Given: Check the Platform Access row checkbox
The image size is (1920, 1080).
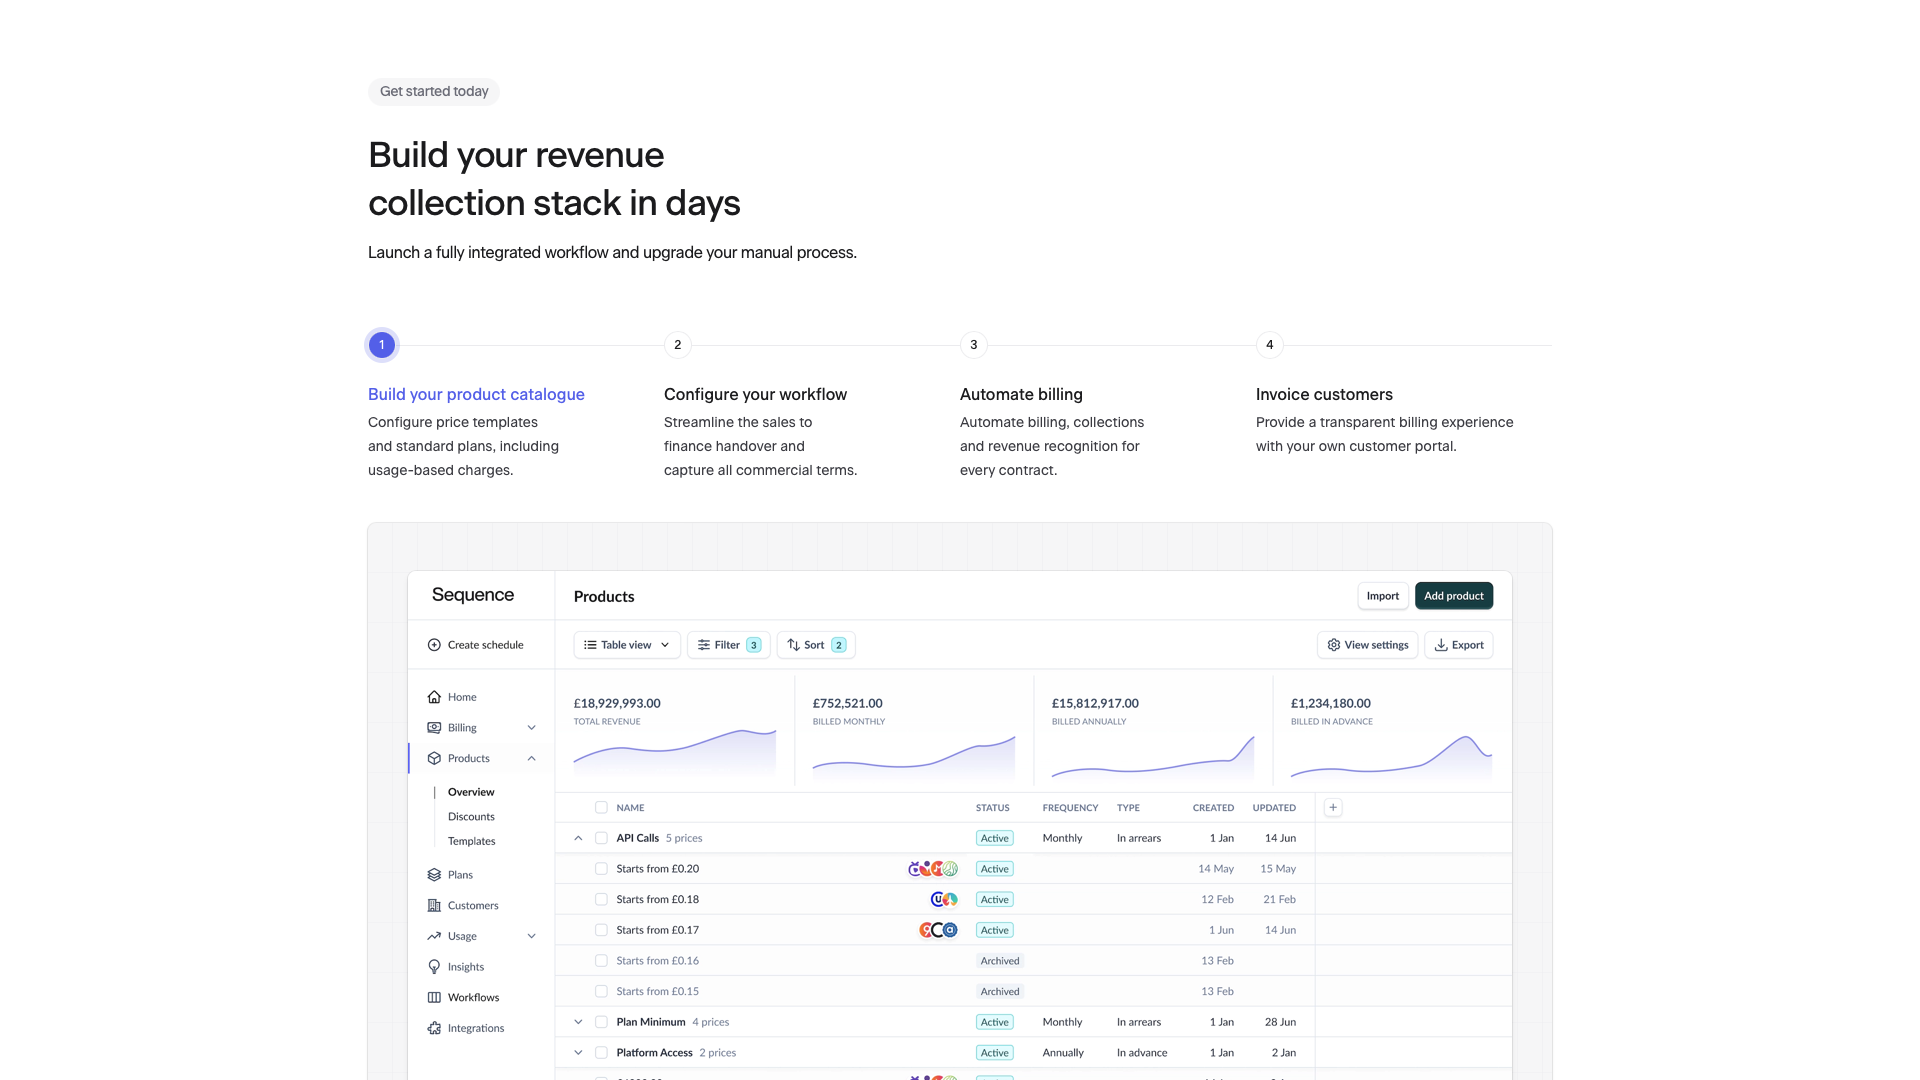Looking at the screenshot, I should coord(601,1053).
